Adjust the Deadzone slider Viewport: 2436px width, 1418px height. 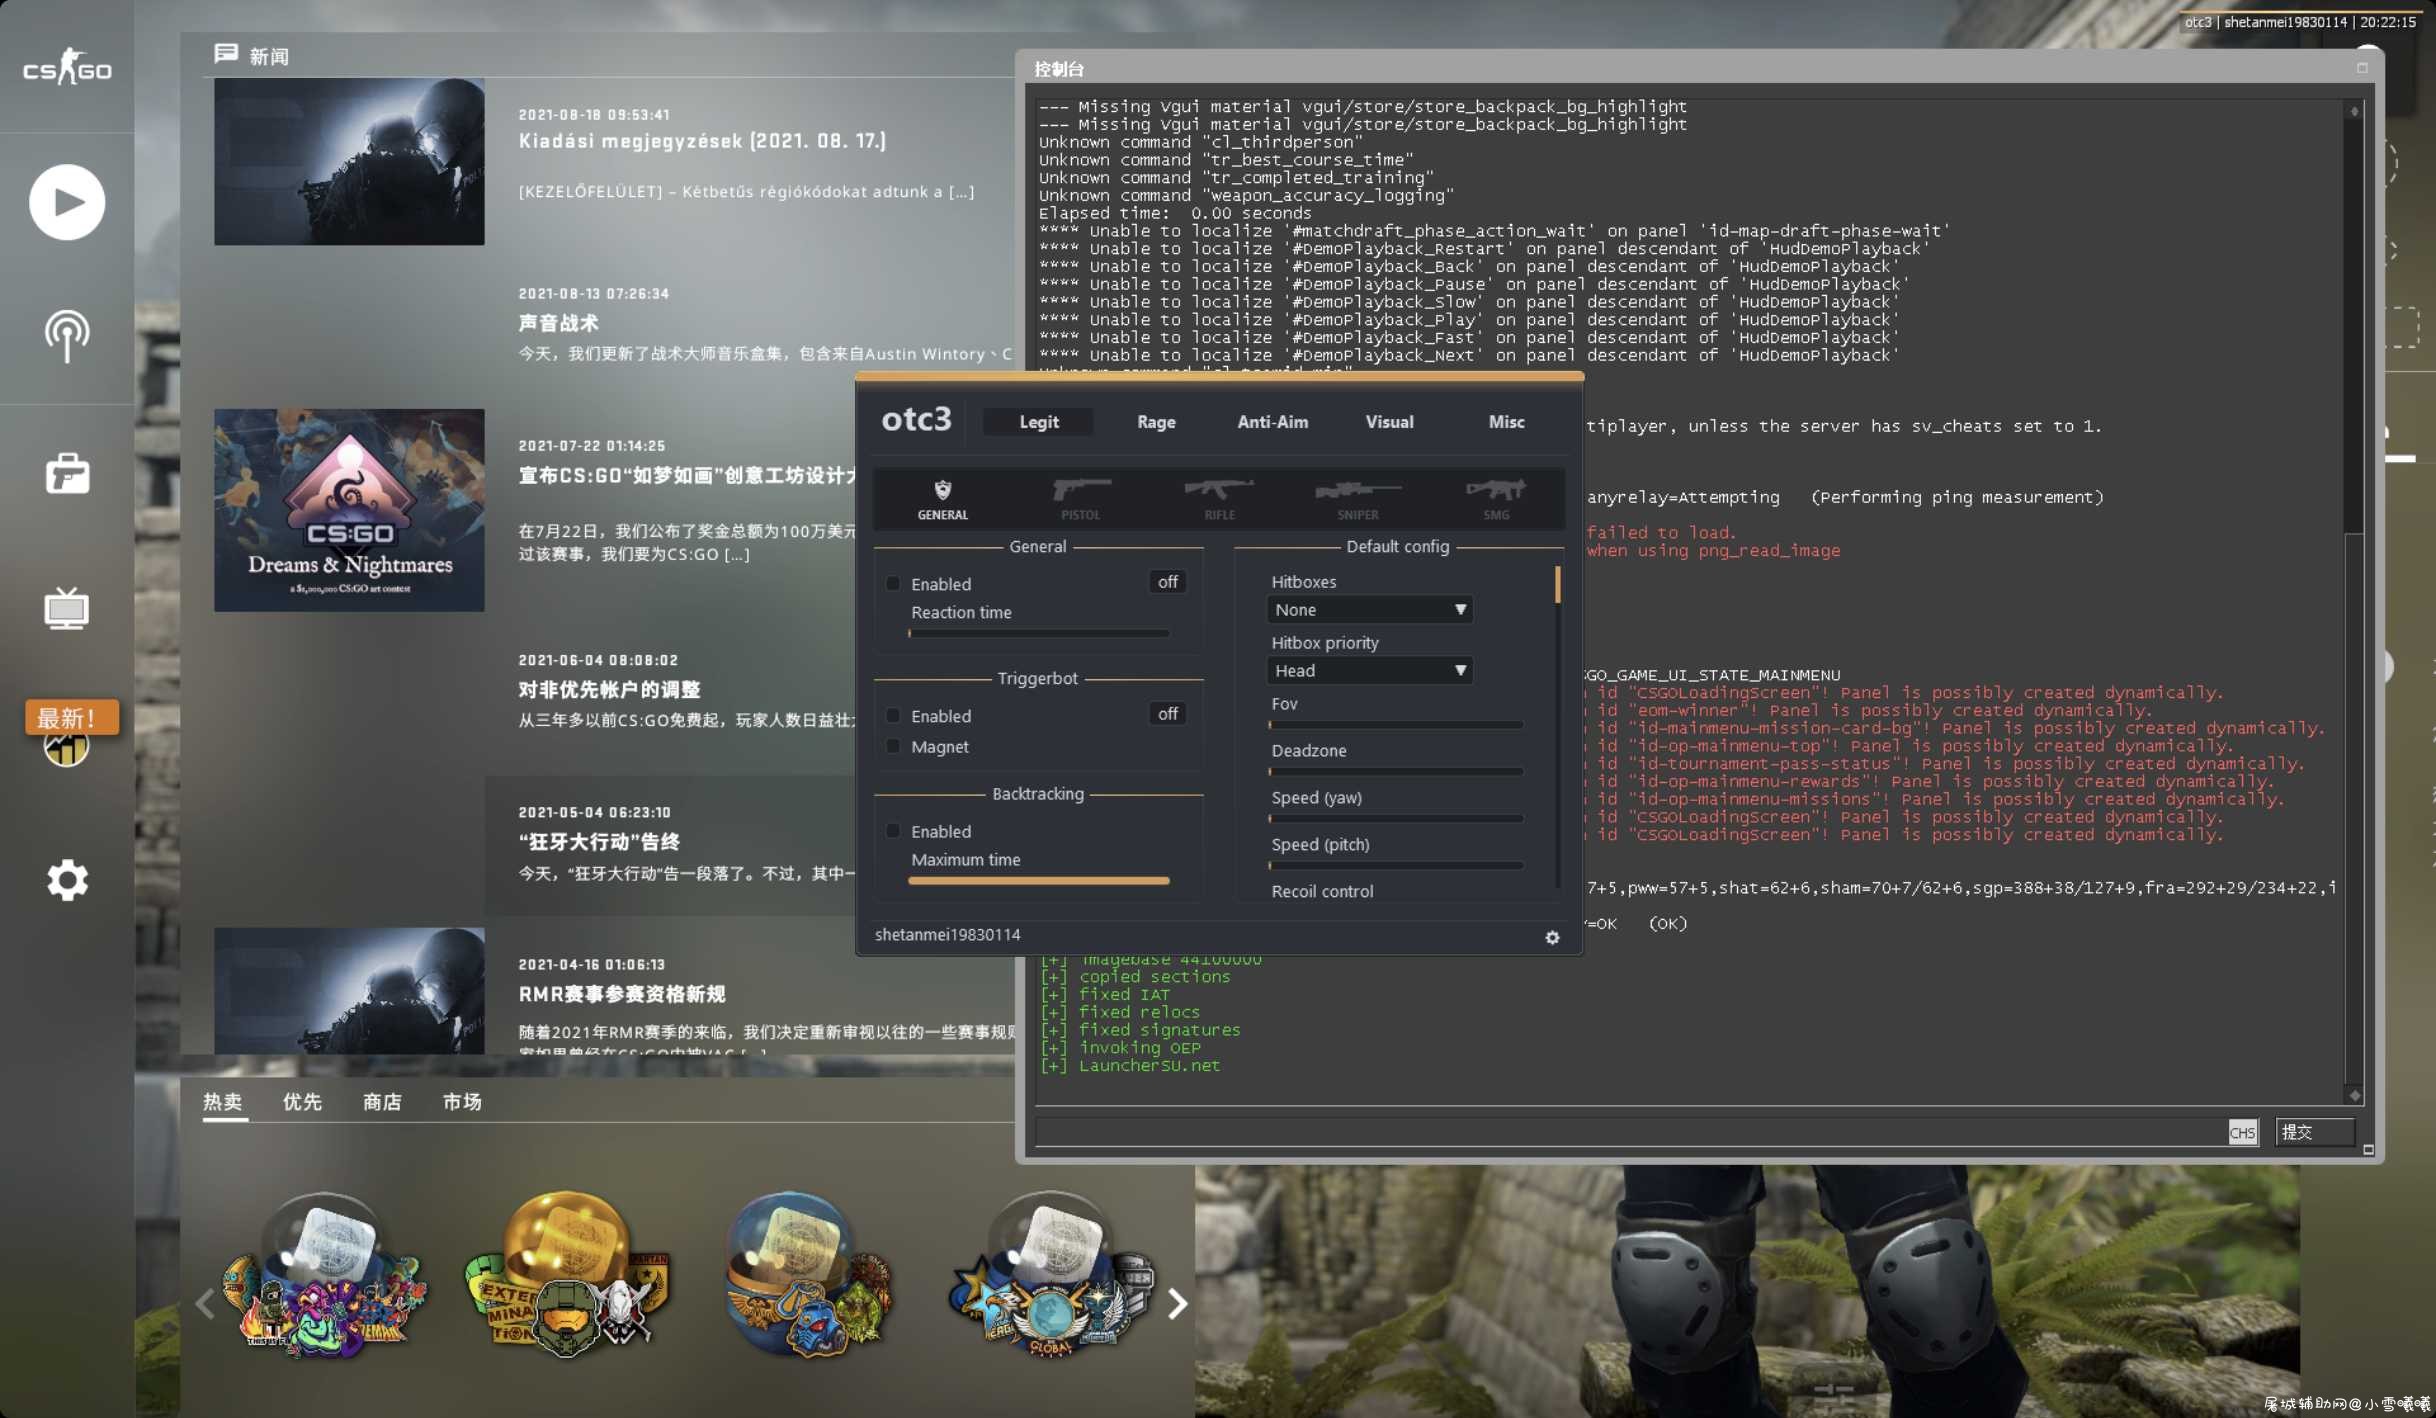(x=1395, y=772)
